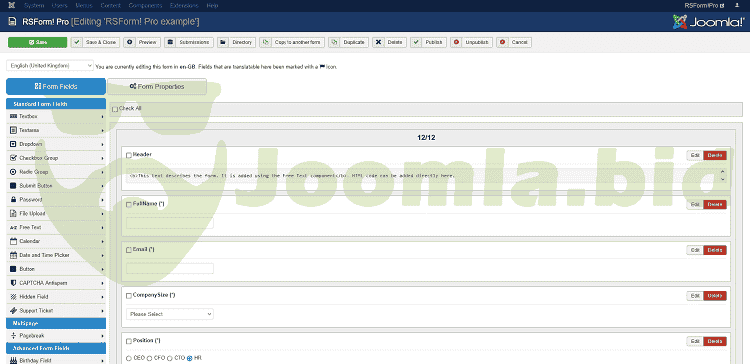The width and height of the screenshot is (750, 364).
Task: Add a Calendar field from sidebar
Action: pos(56,241)
